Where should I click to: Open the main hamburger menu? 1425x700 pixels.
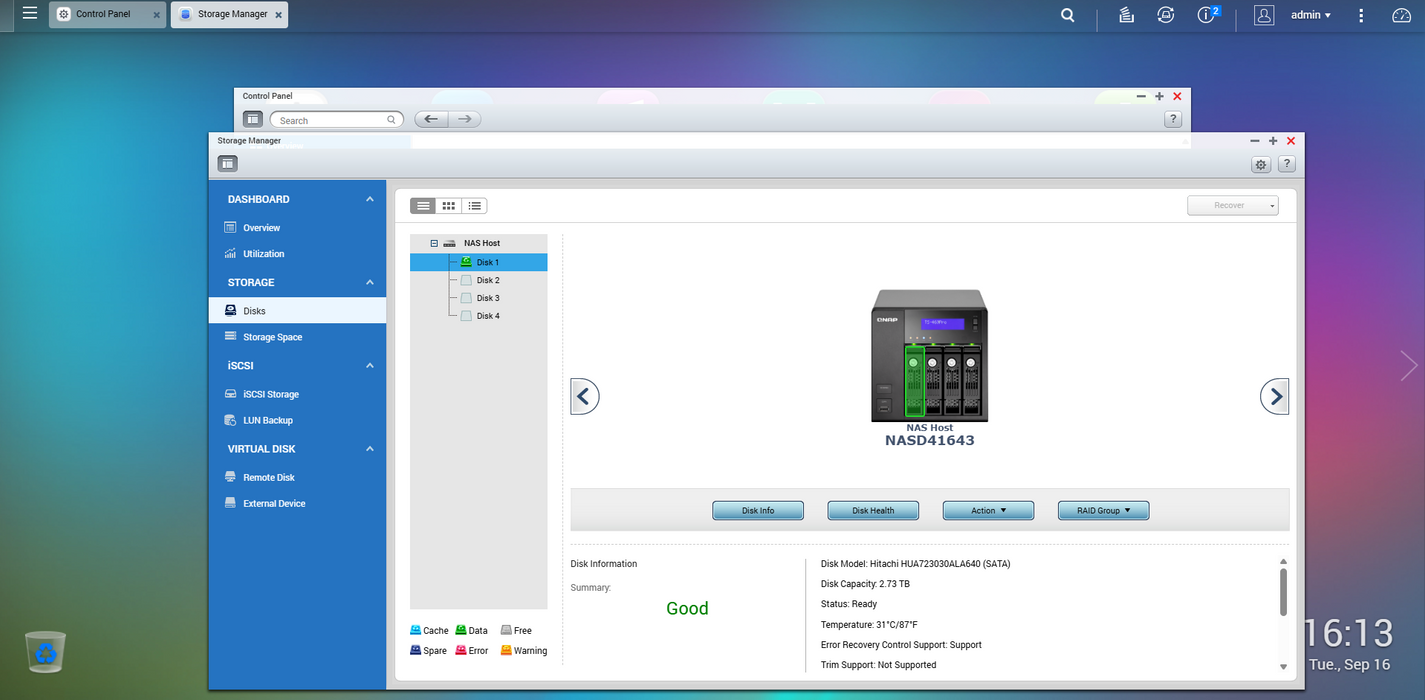click(30, 14)
